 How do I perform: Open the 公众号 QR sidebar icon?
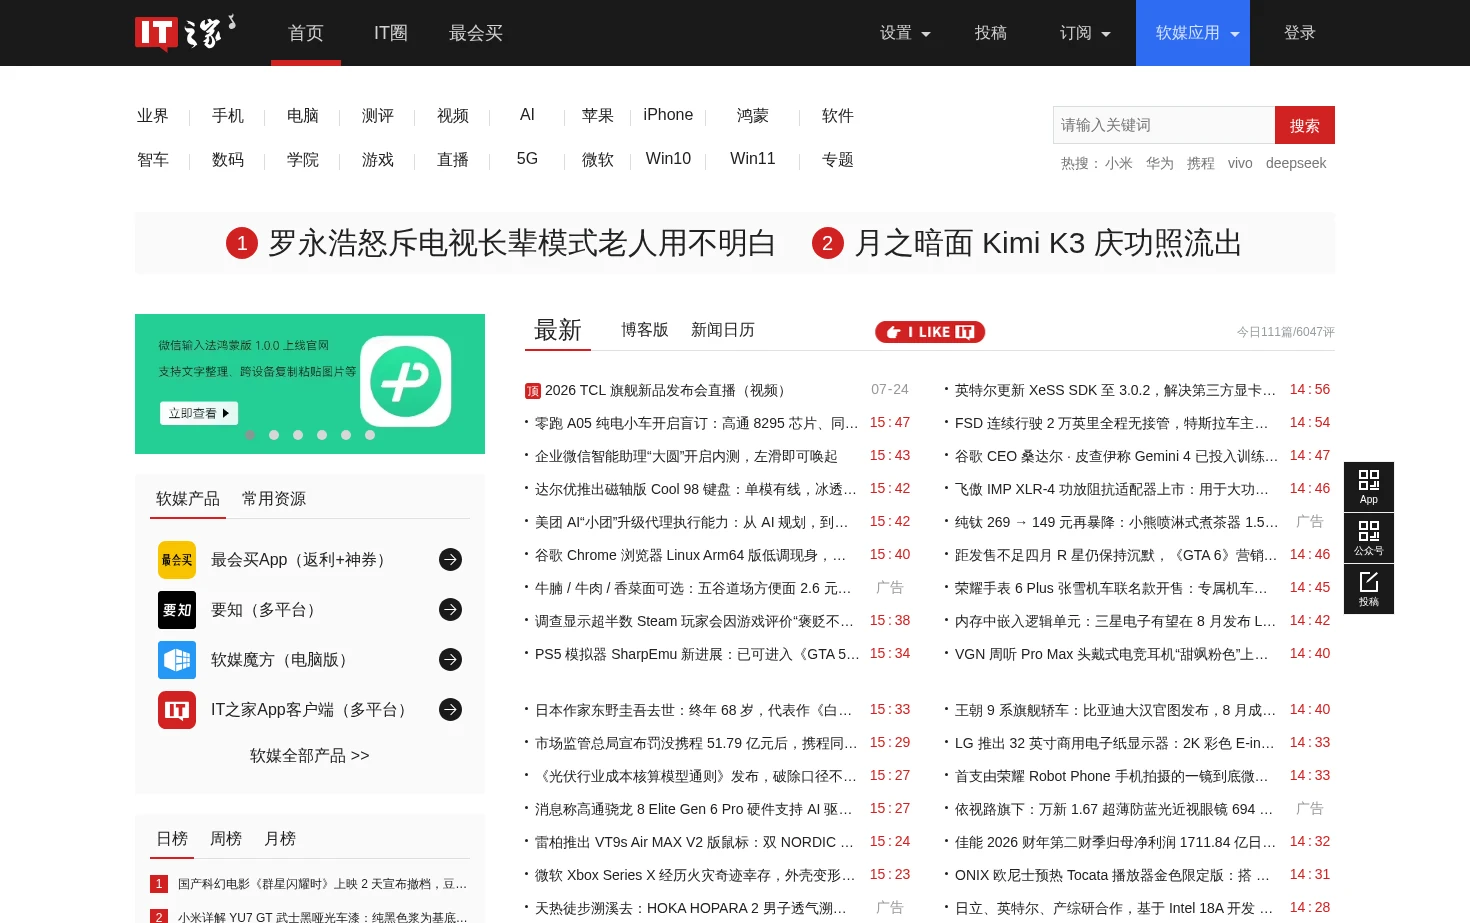[x=1369, y=537]
